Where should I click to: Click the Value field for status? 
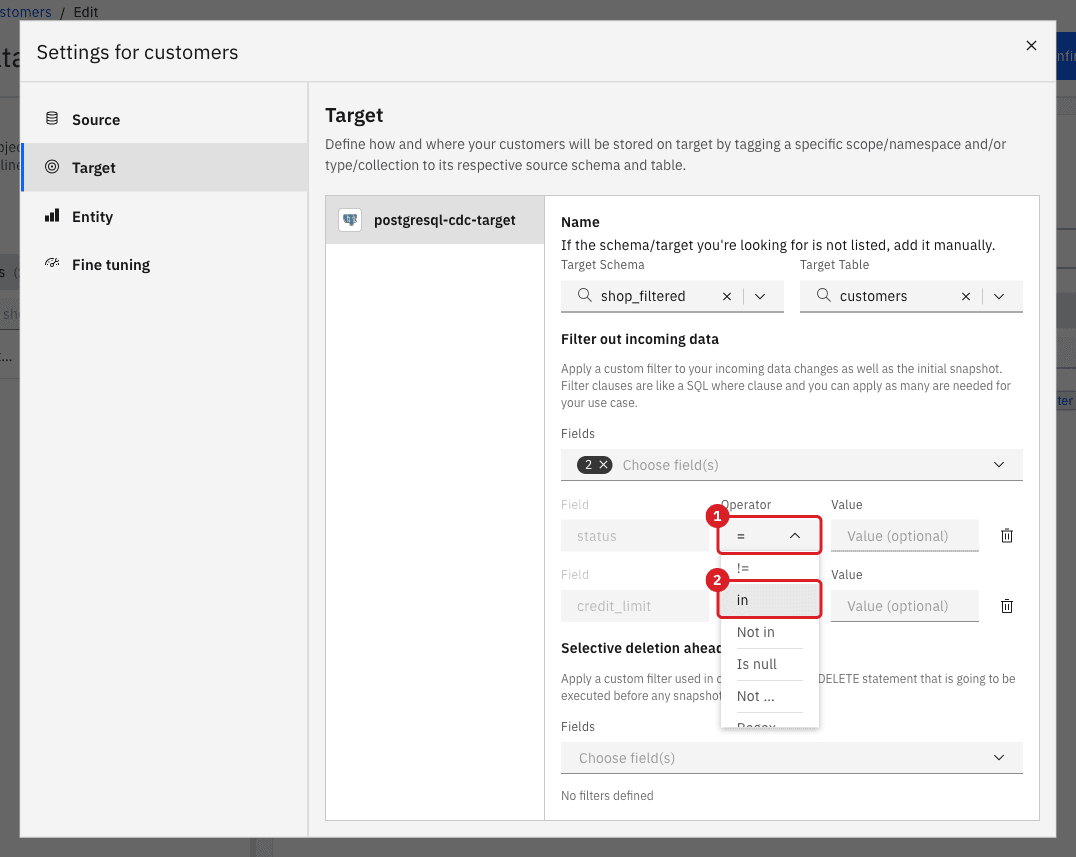point(904,536)
